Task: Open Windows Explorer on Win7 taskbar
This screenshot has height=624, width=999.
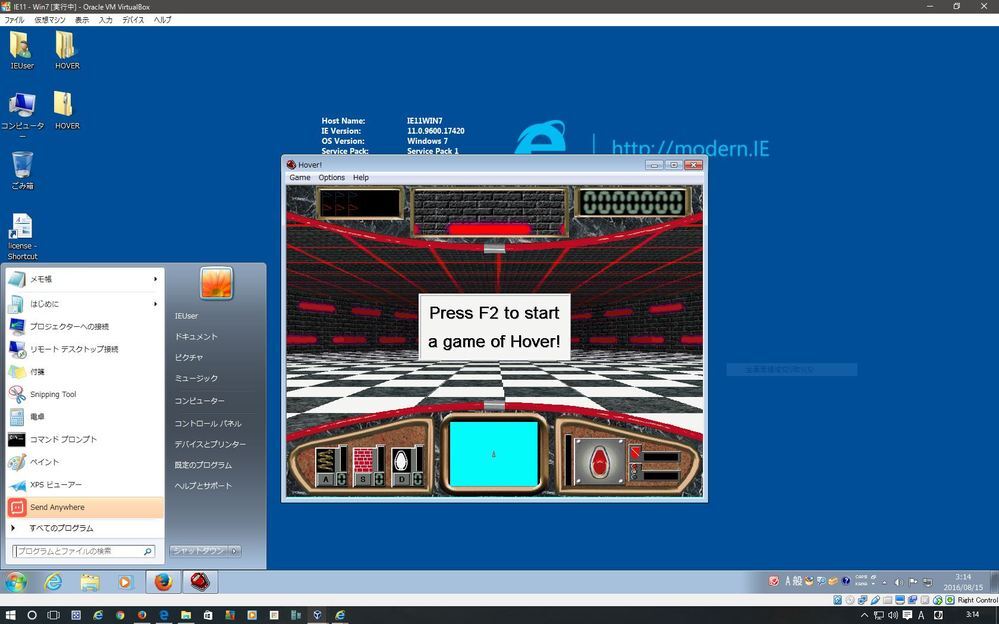Action: pyautogui.click(x=90, y=582)
